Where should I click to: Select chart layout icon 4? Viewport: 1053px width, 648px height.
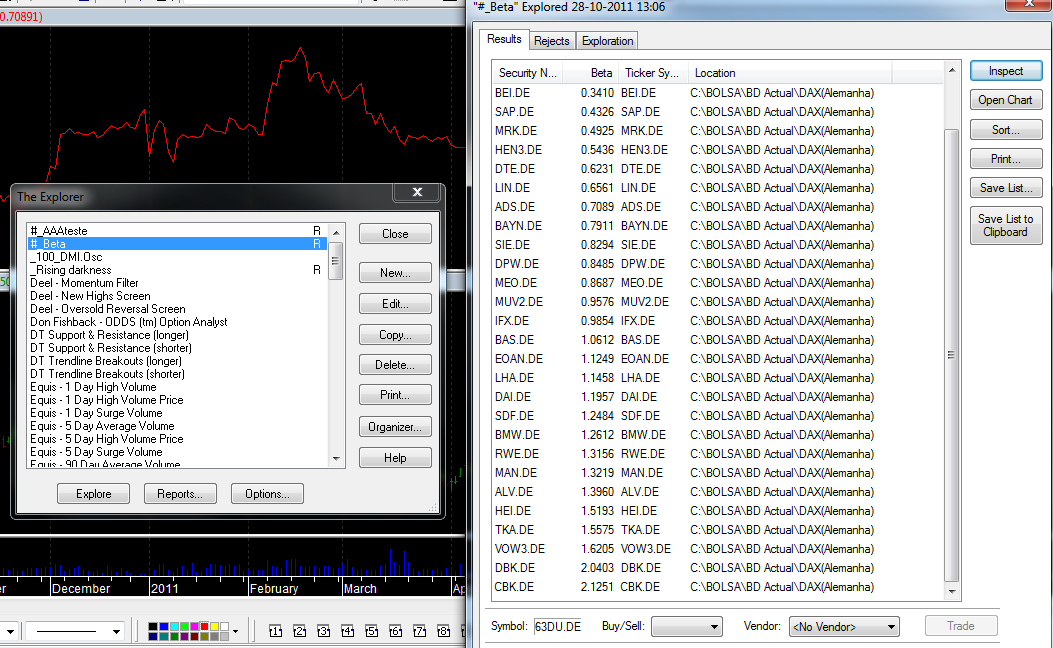point(347,631)
